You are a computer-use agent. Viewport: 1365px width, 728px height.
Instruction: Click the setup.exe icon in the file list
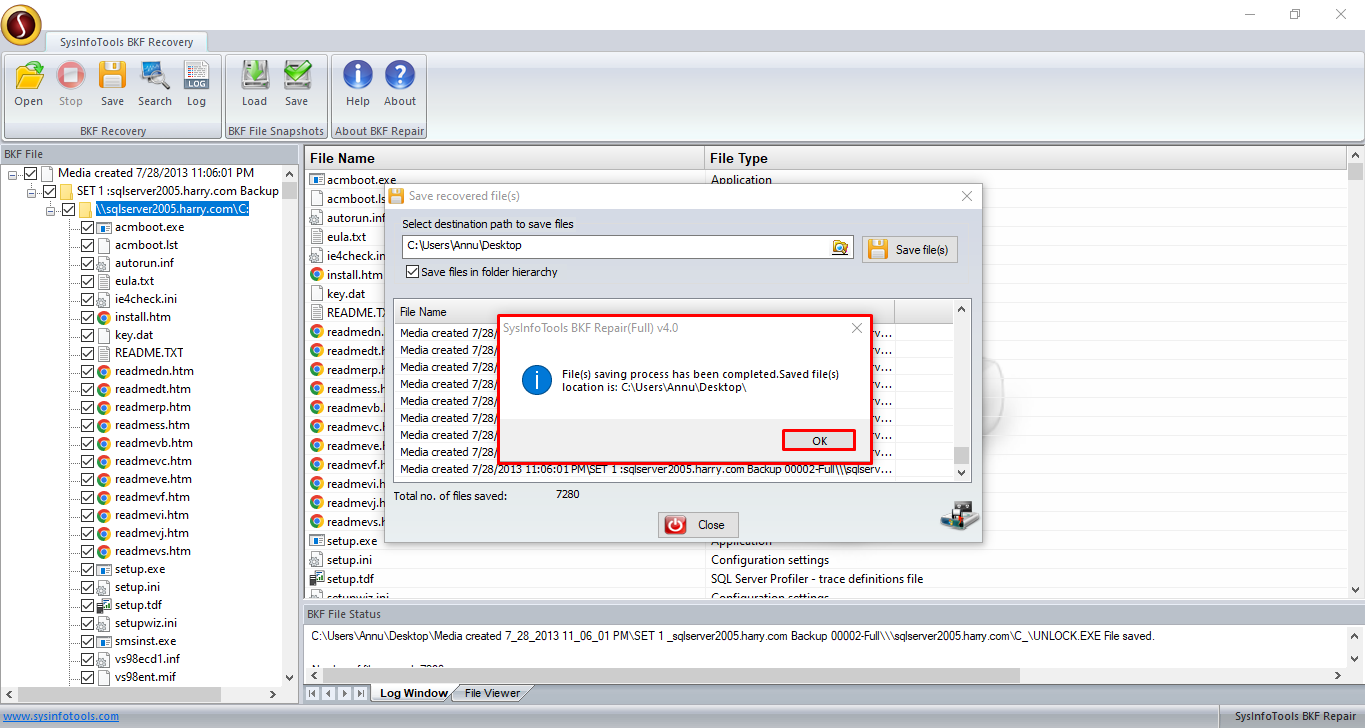pyautogui.click(x=317, y=540)
